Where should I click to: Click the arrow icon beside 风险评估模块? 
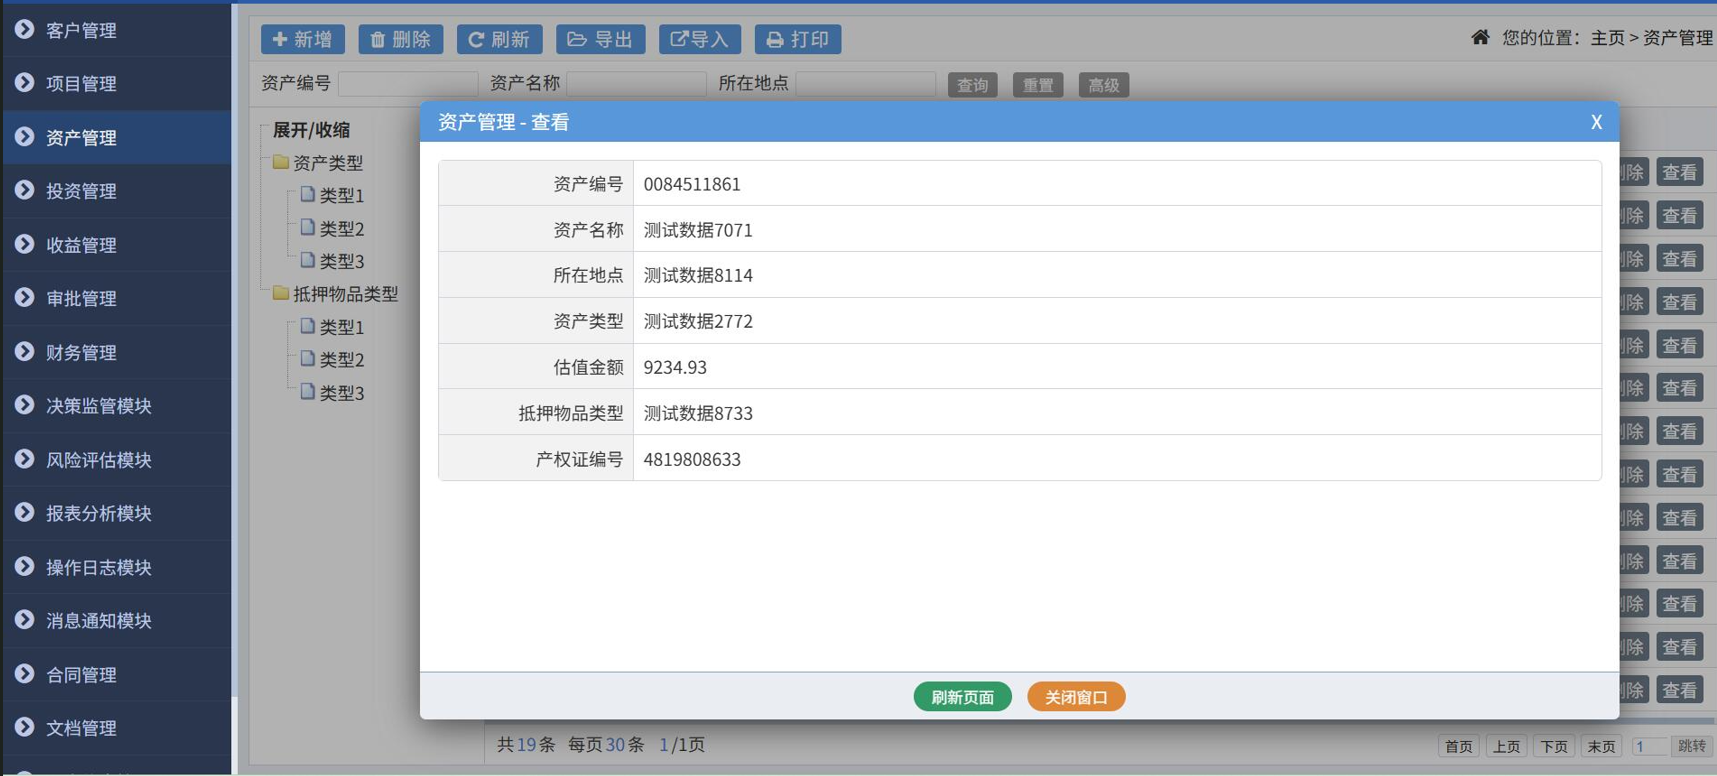point(25,459)
